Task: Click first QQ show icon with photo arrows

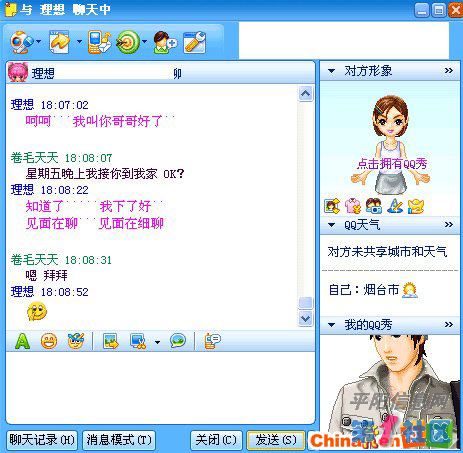Action: click(x=332, y=206)
